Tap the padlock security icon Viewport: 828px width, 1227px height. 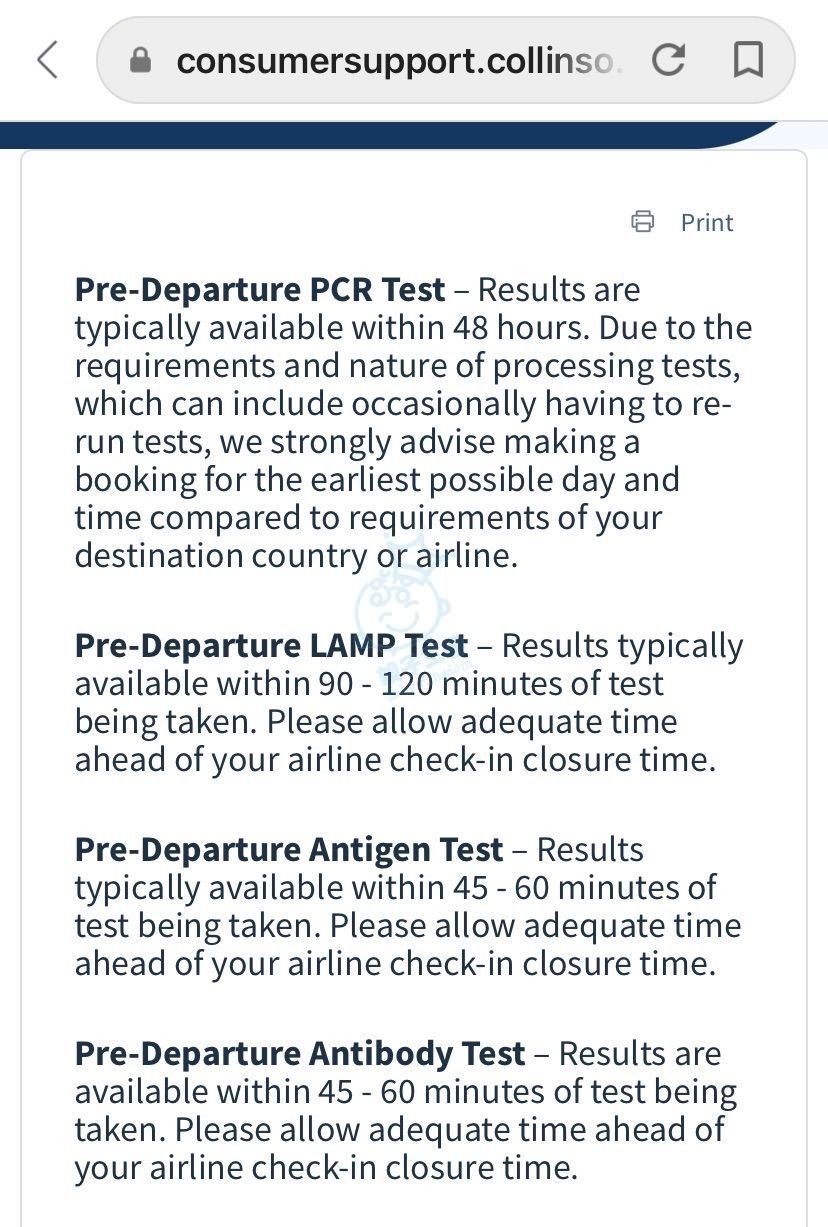click(x=141, y=61)
